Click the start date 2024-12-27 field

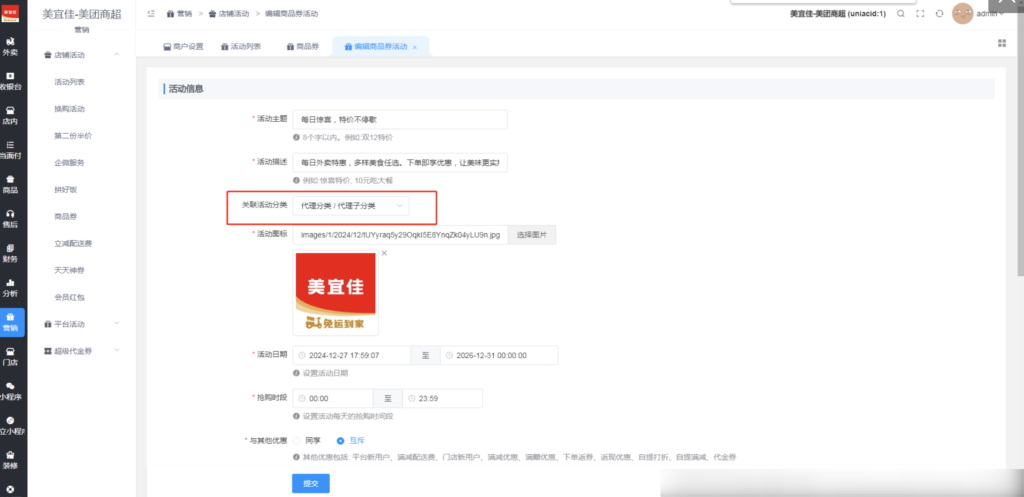[351, 355]
